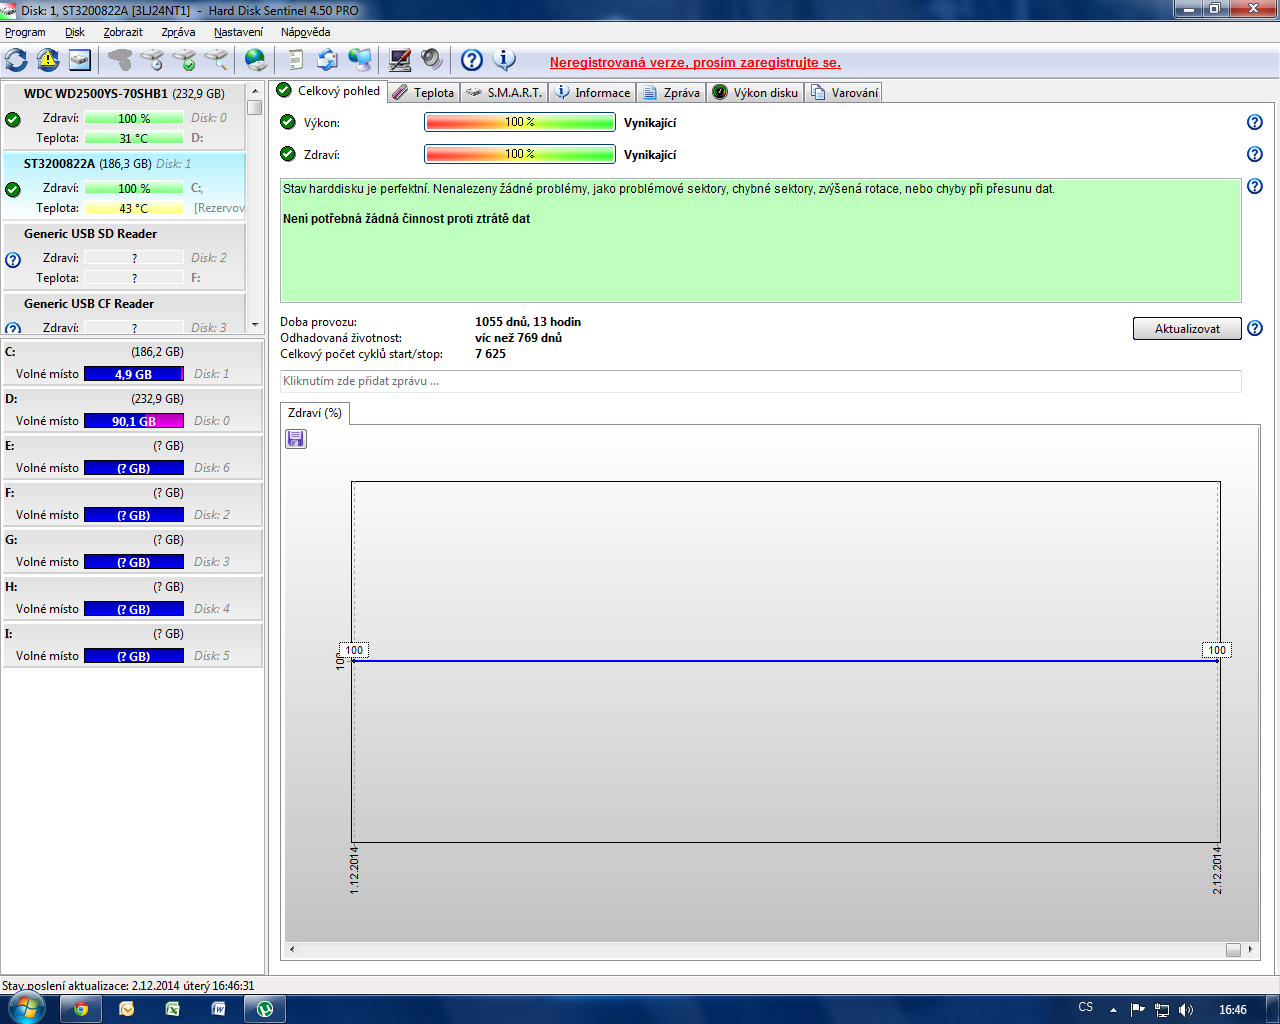Click help icon next to Výkon row
The width and height of the screenshot is (1280, 1024).
coord(1255,122)
